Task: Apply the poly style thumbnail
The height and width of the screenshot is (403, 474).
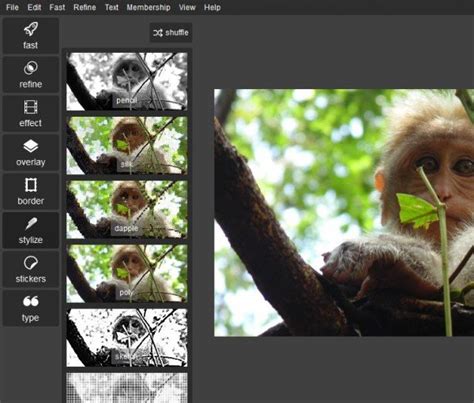Action: tap(127, 273)
